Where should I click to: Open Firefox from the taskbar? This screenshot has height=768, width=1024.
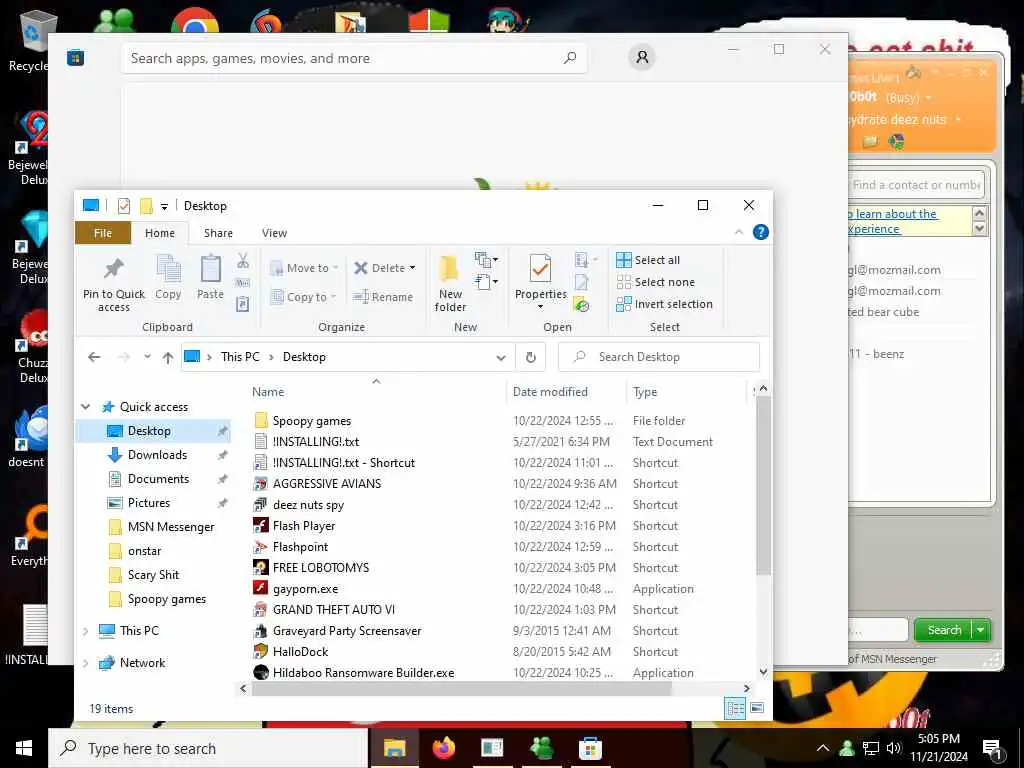point(443,748)
